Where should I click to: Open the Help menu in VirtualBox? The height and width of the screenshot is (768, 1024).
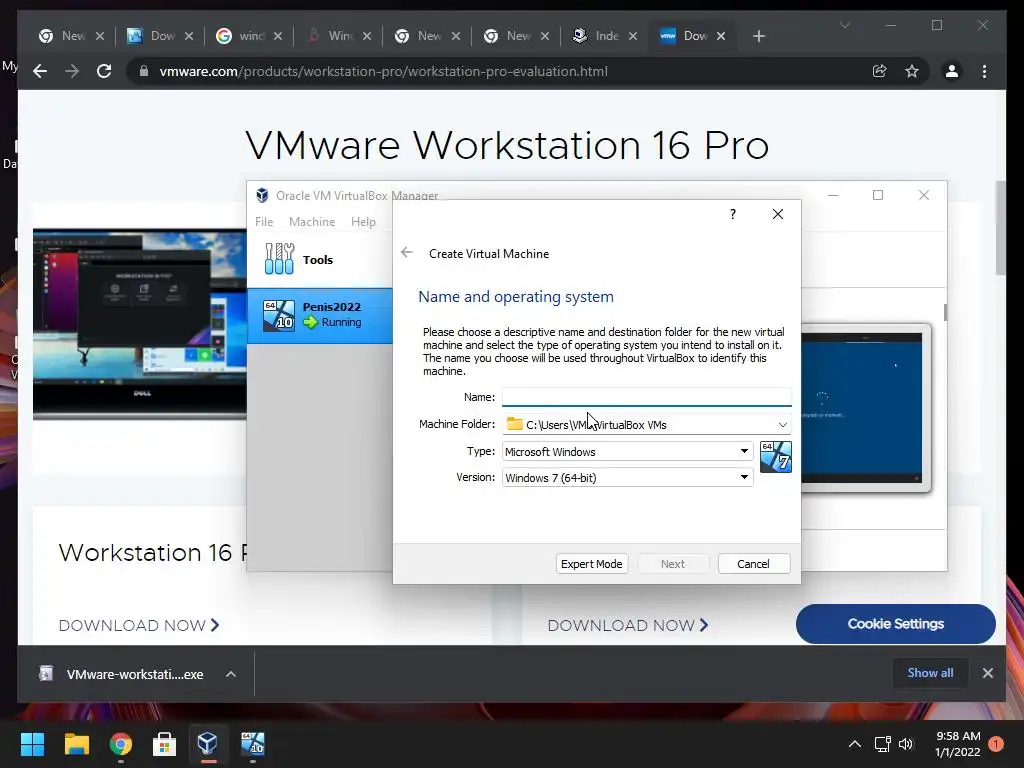[x=363, y=221]
